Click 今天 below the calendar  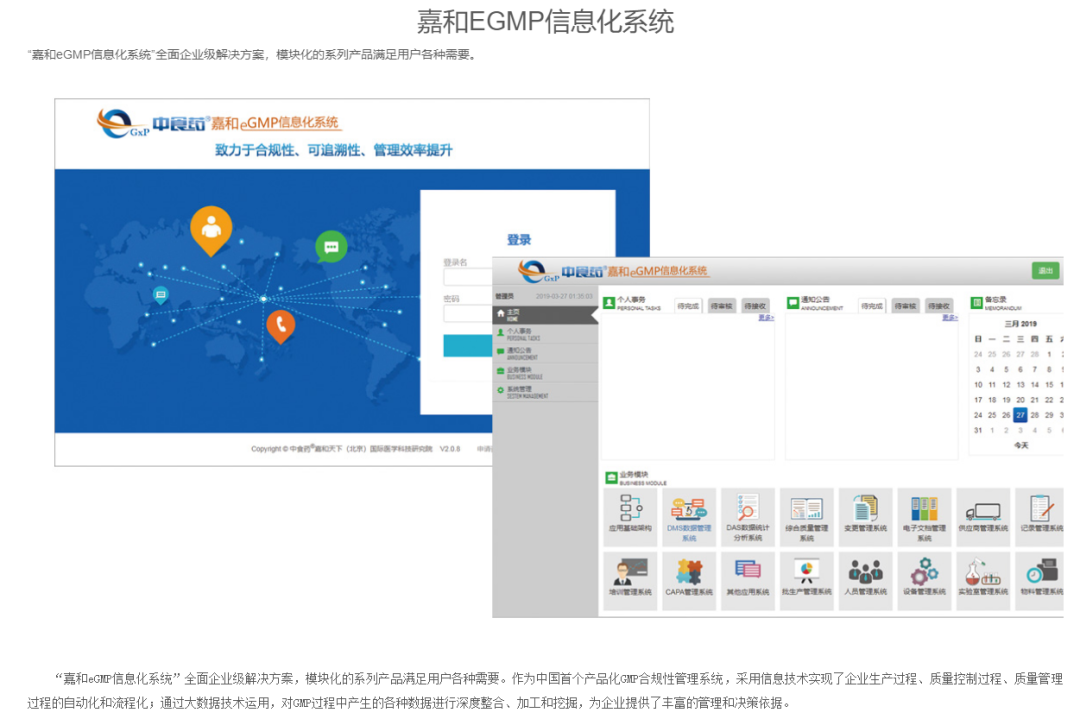[x=1021, y=446]
